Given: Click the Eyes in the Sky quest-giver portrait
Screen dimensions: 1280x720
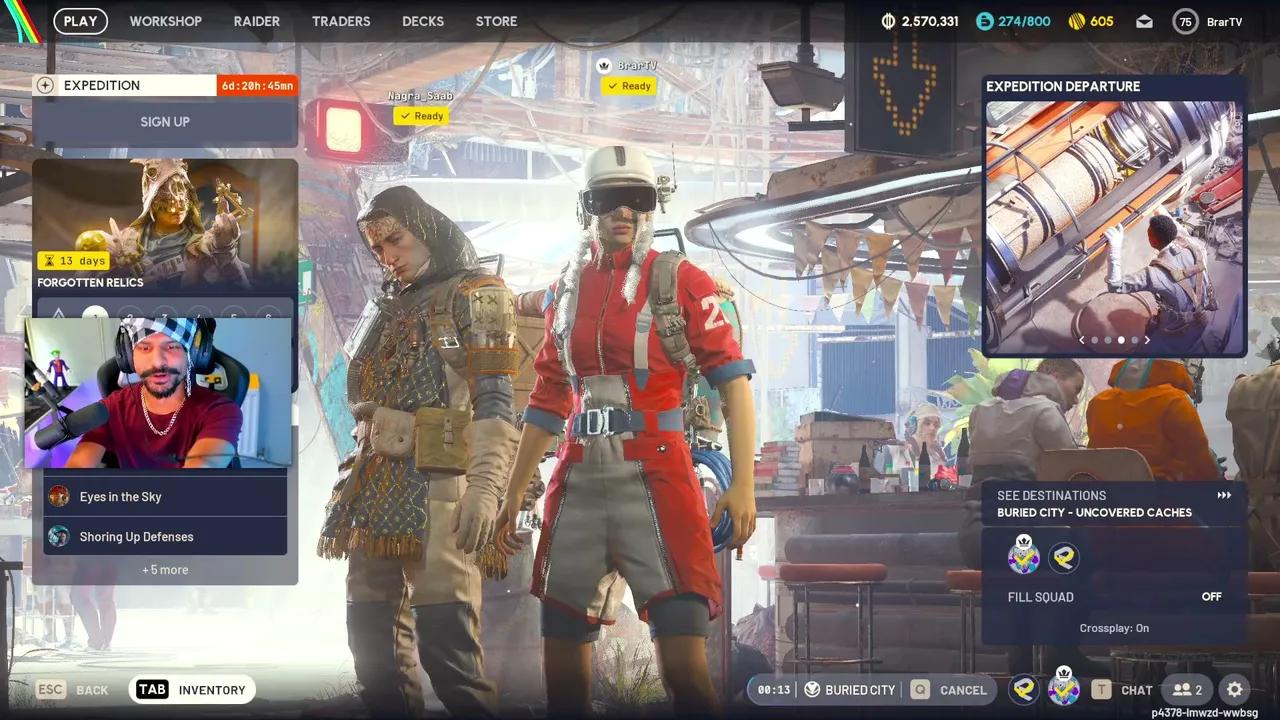Looking at the screenshot, I should click(59, 496).
